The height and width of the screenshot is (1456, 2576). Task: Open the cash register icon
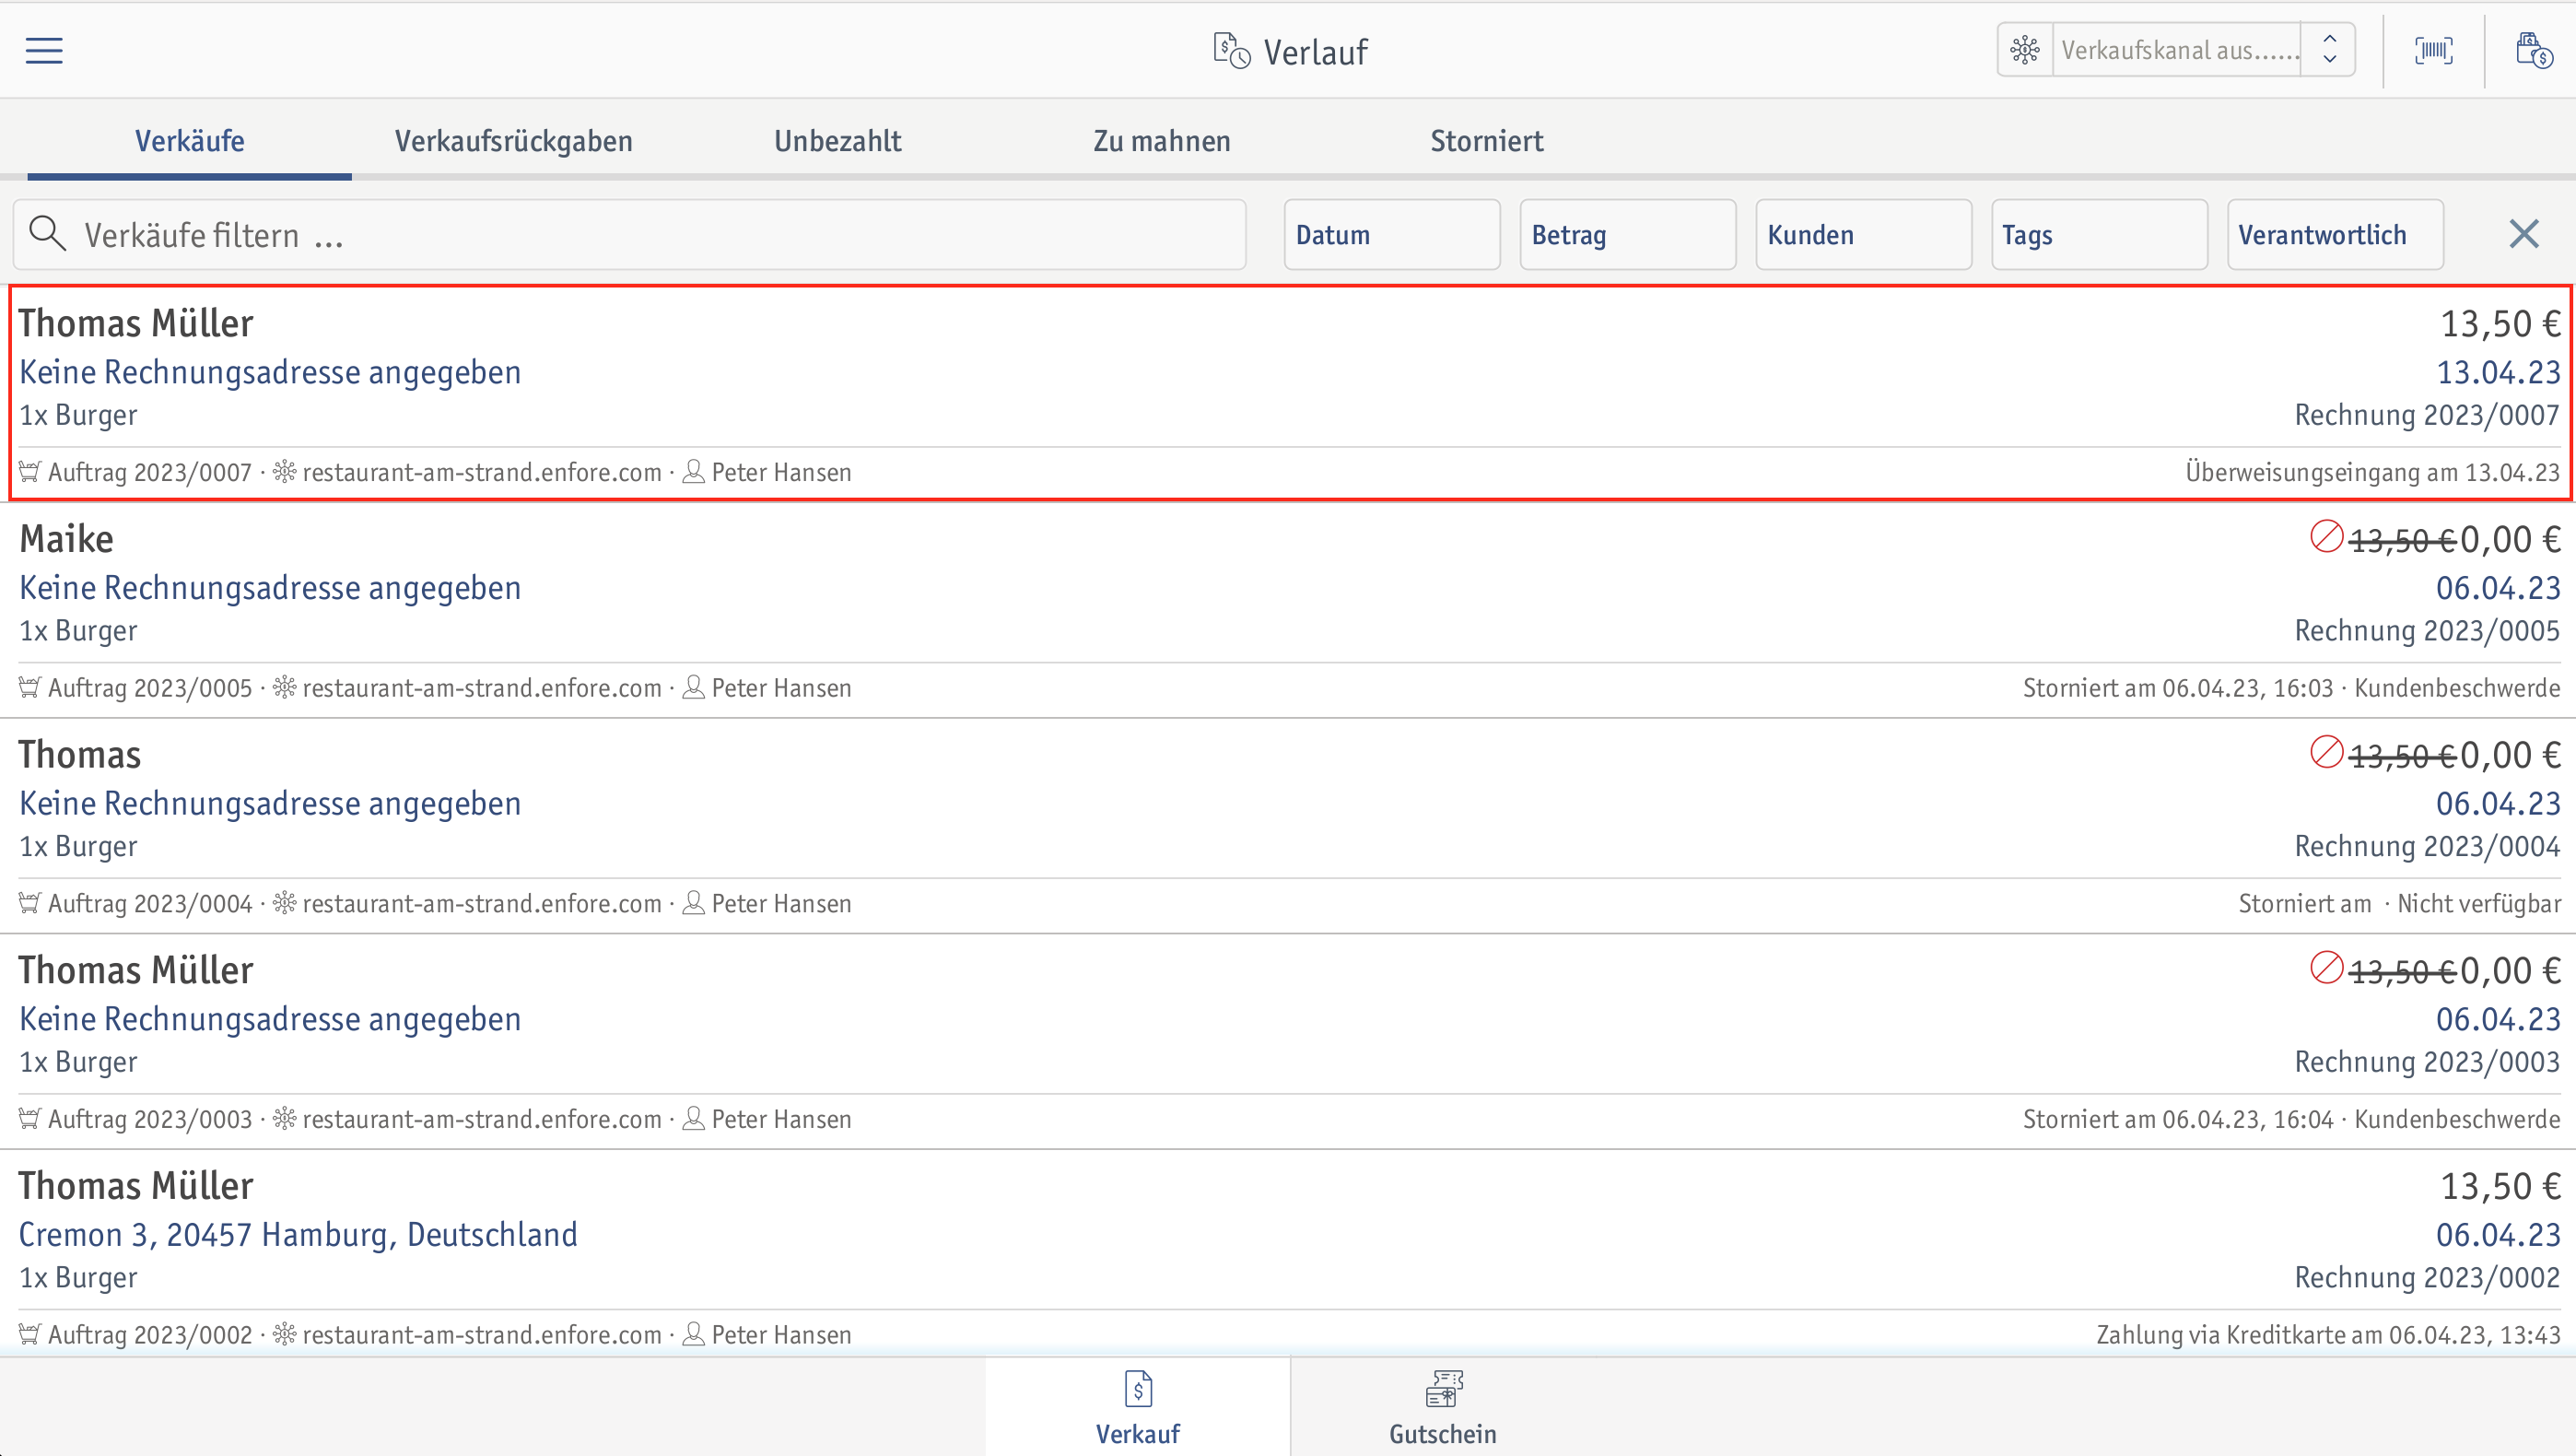coord(2534,50)
